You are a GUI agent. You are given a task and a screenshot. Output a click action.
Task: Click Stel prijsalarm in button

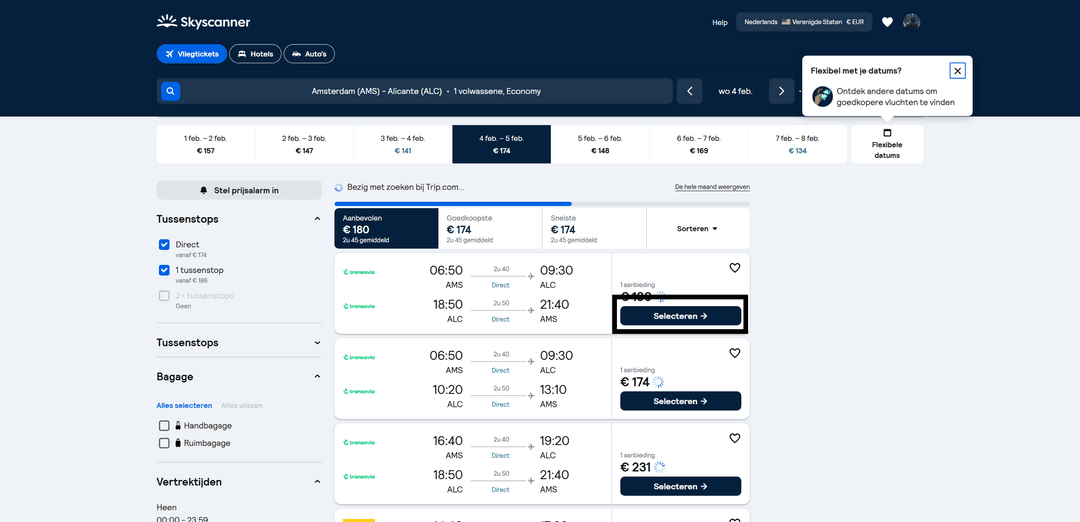pyautogui.click(x=239, y=190)
